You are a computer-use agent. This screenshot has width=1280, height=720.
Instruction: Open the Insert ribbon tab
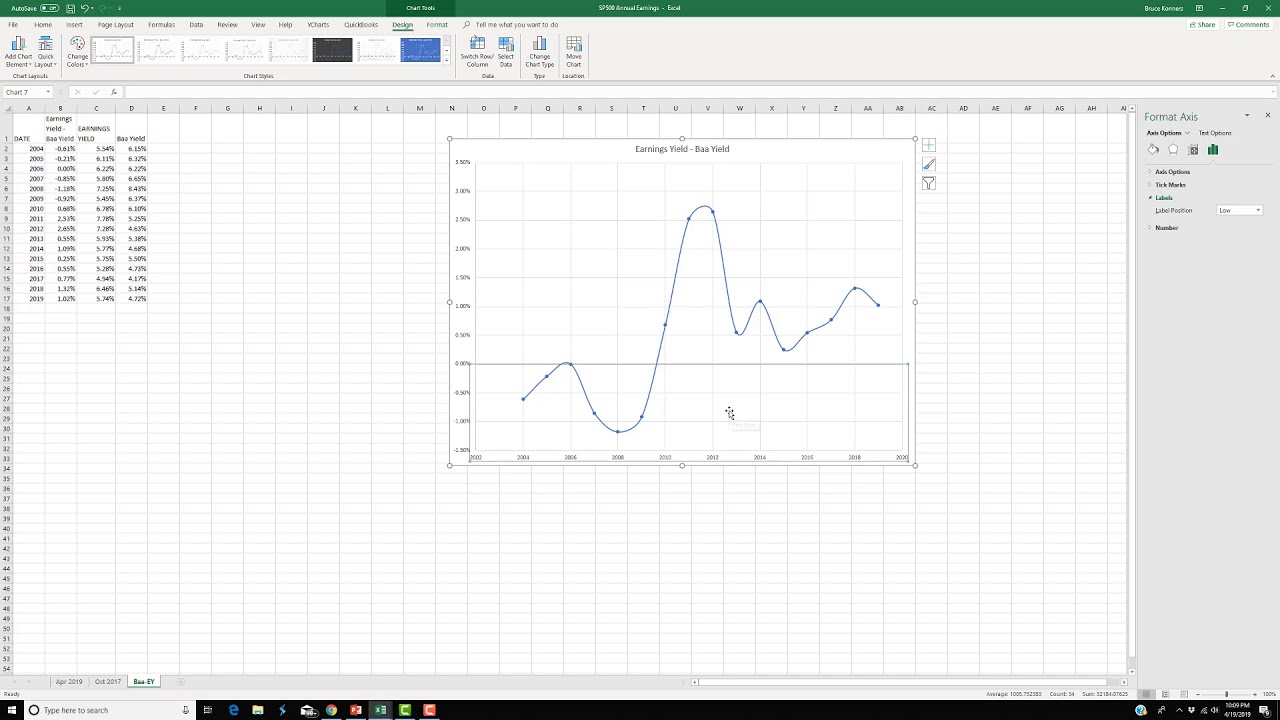(x=74, y=24)
